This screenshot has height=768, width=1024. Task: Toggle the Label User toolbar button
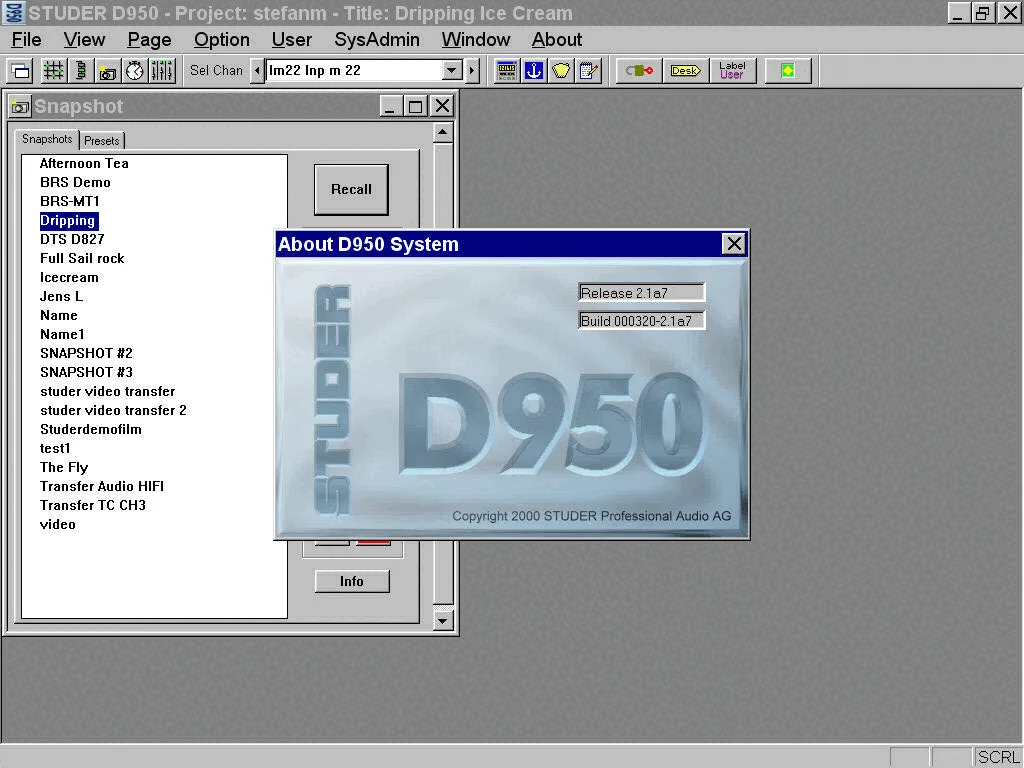click(x=733, y=71)
